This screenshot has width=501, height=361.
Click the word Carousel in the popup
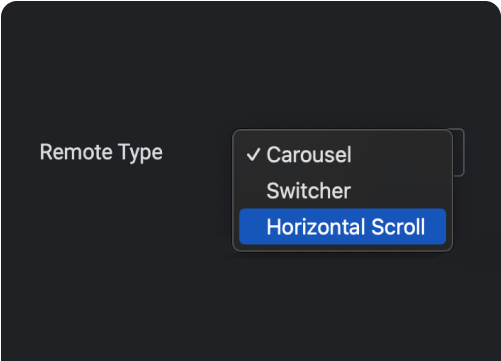point(309,155)
